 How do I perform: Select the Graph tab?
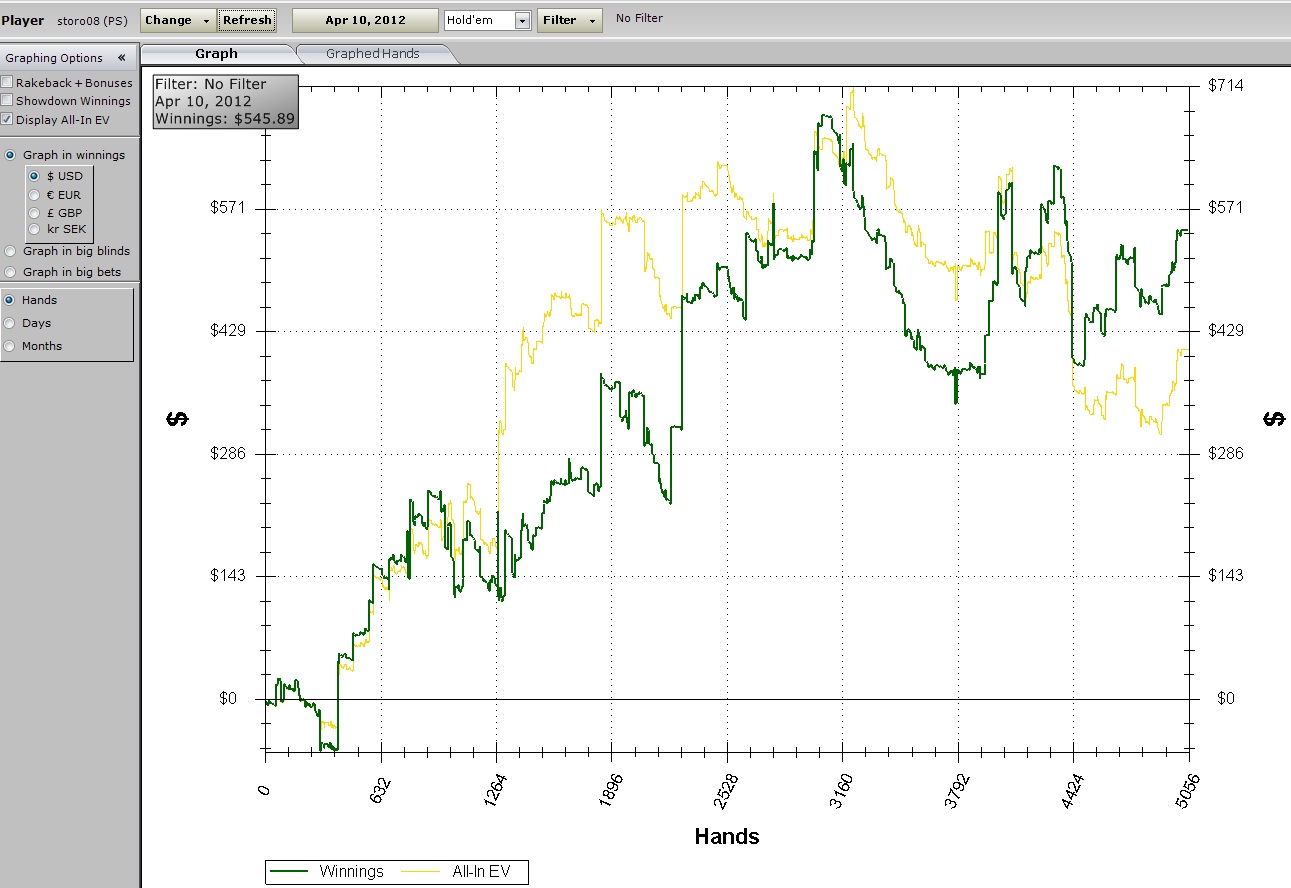coord(216,54)
